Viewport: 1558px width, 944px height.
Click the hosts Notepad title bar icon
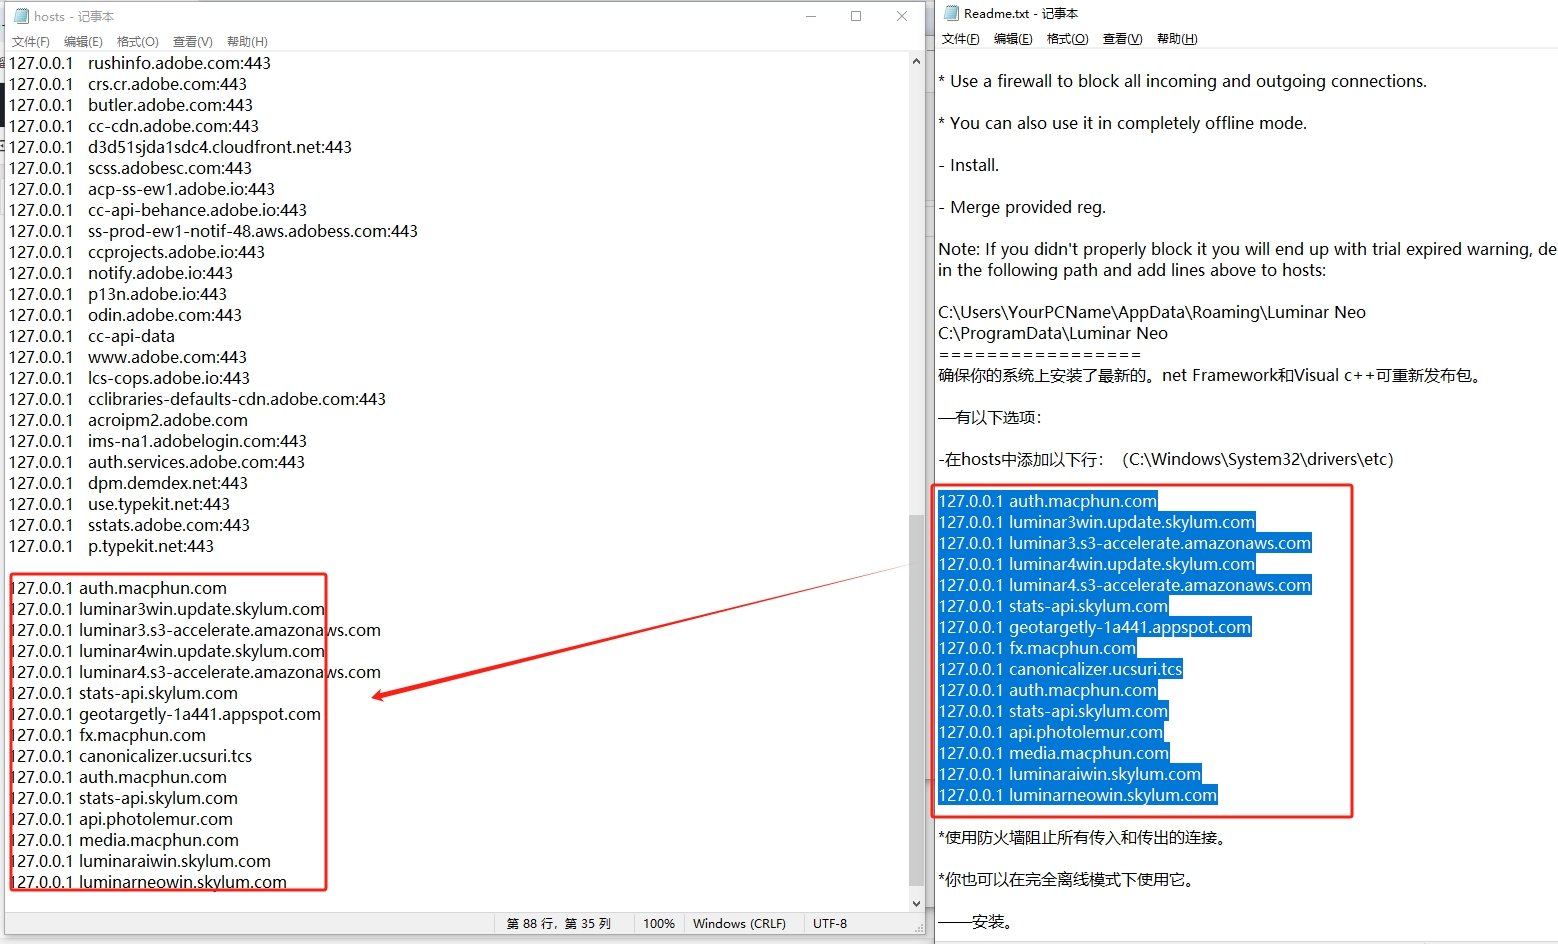(x=21, y=16)
